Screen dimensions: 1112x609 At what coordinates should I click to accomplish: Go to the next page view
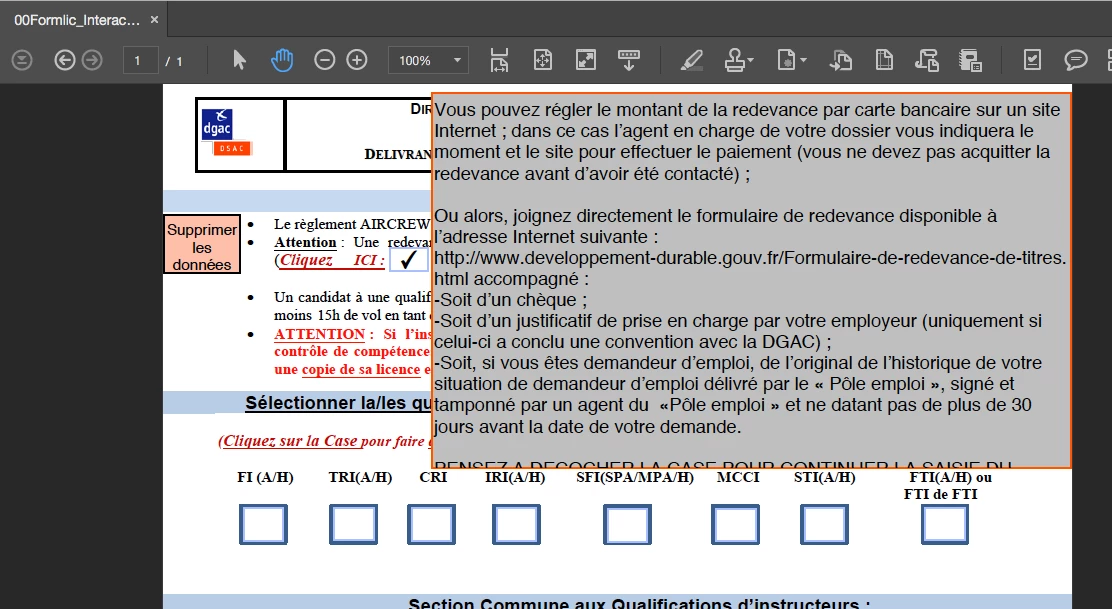tap(92, 60)
